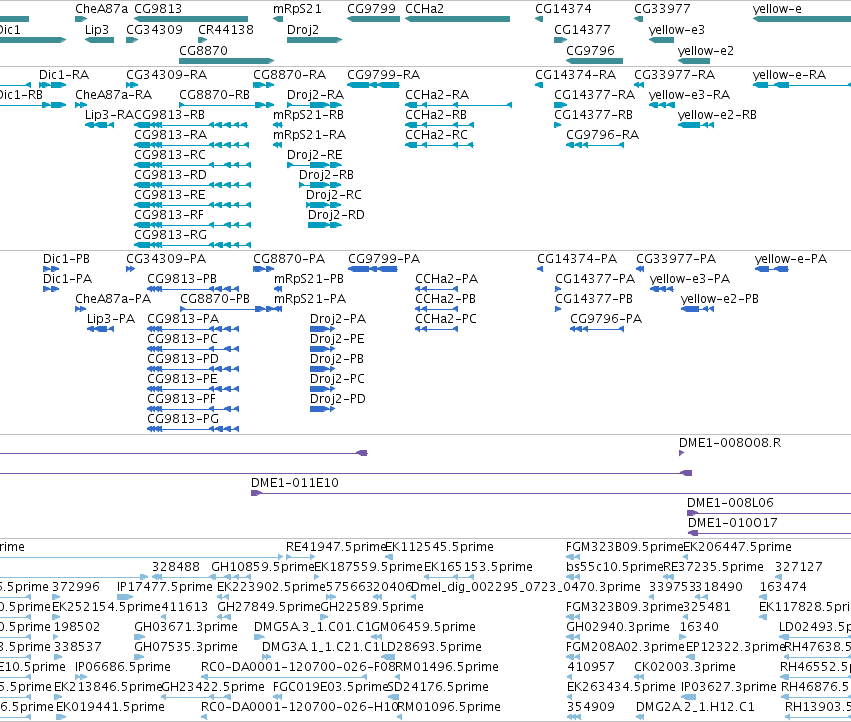Select the Lip3 gene label
This screenshot has height=722, width=851.
point(97,29)
